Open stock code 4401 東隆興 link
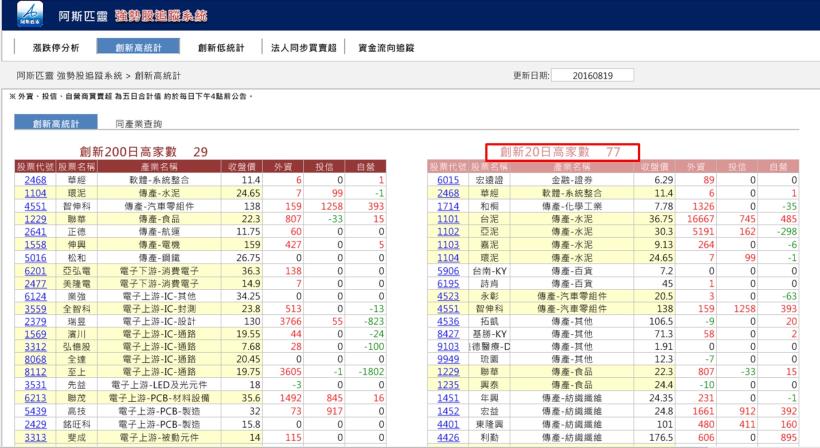 [448, 424]
